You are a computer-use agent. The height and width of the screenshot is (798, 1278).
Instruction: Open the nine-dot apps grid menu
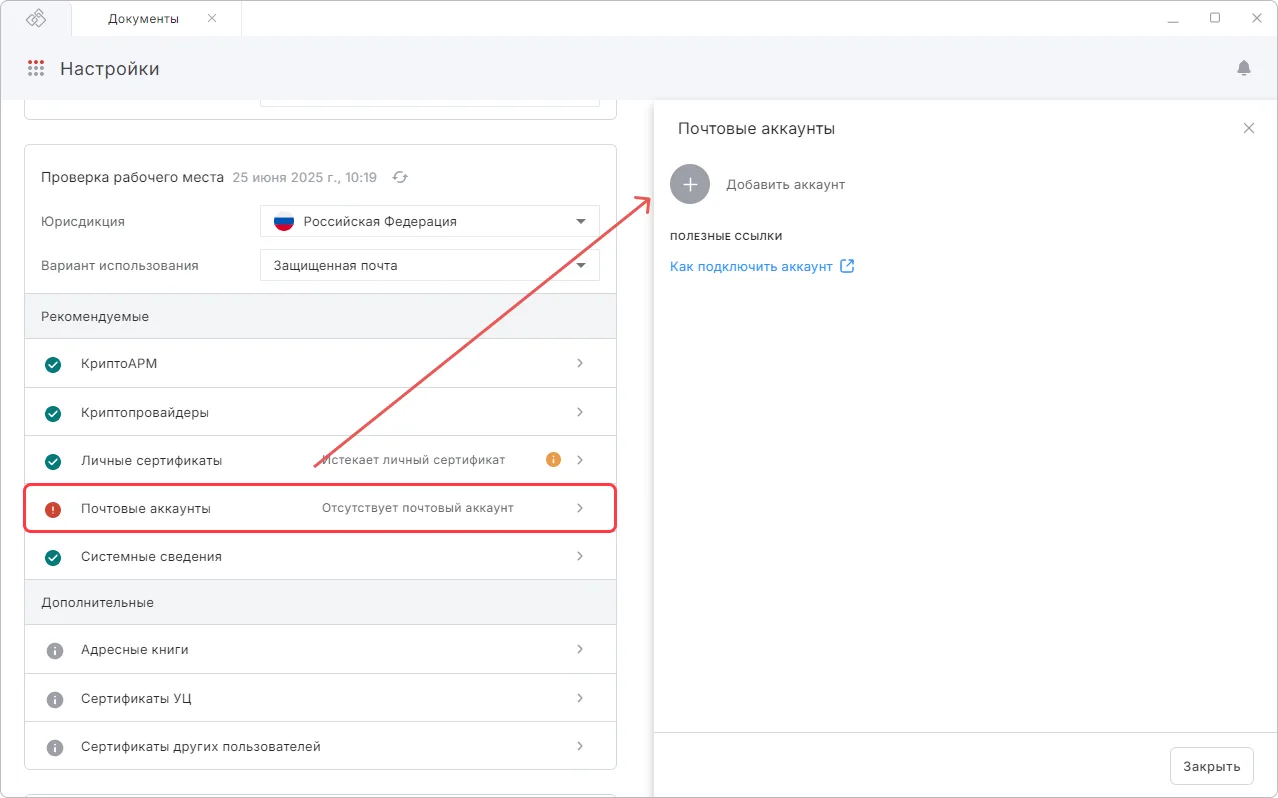[36, 68]
